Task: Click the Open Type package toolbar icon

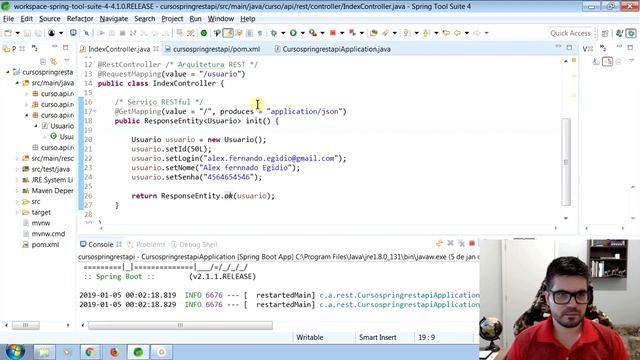Action: click(373, 33)
